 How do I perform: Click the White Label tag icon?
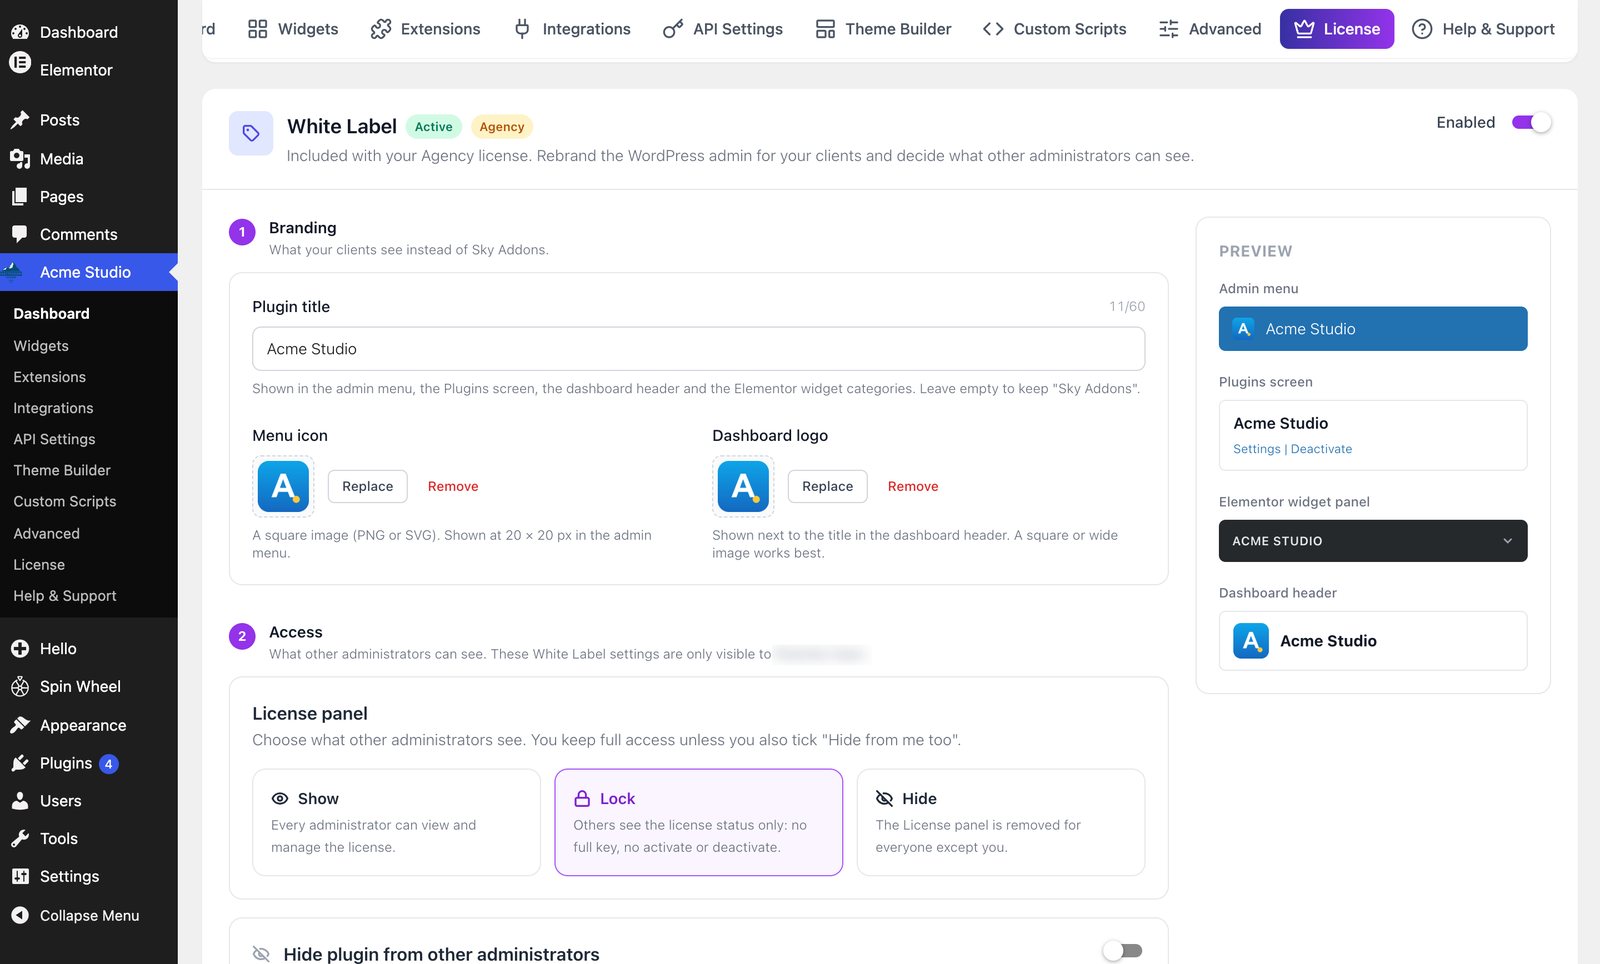tap(251, 133)
